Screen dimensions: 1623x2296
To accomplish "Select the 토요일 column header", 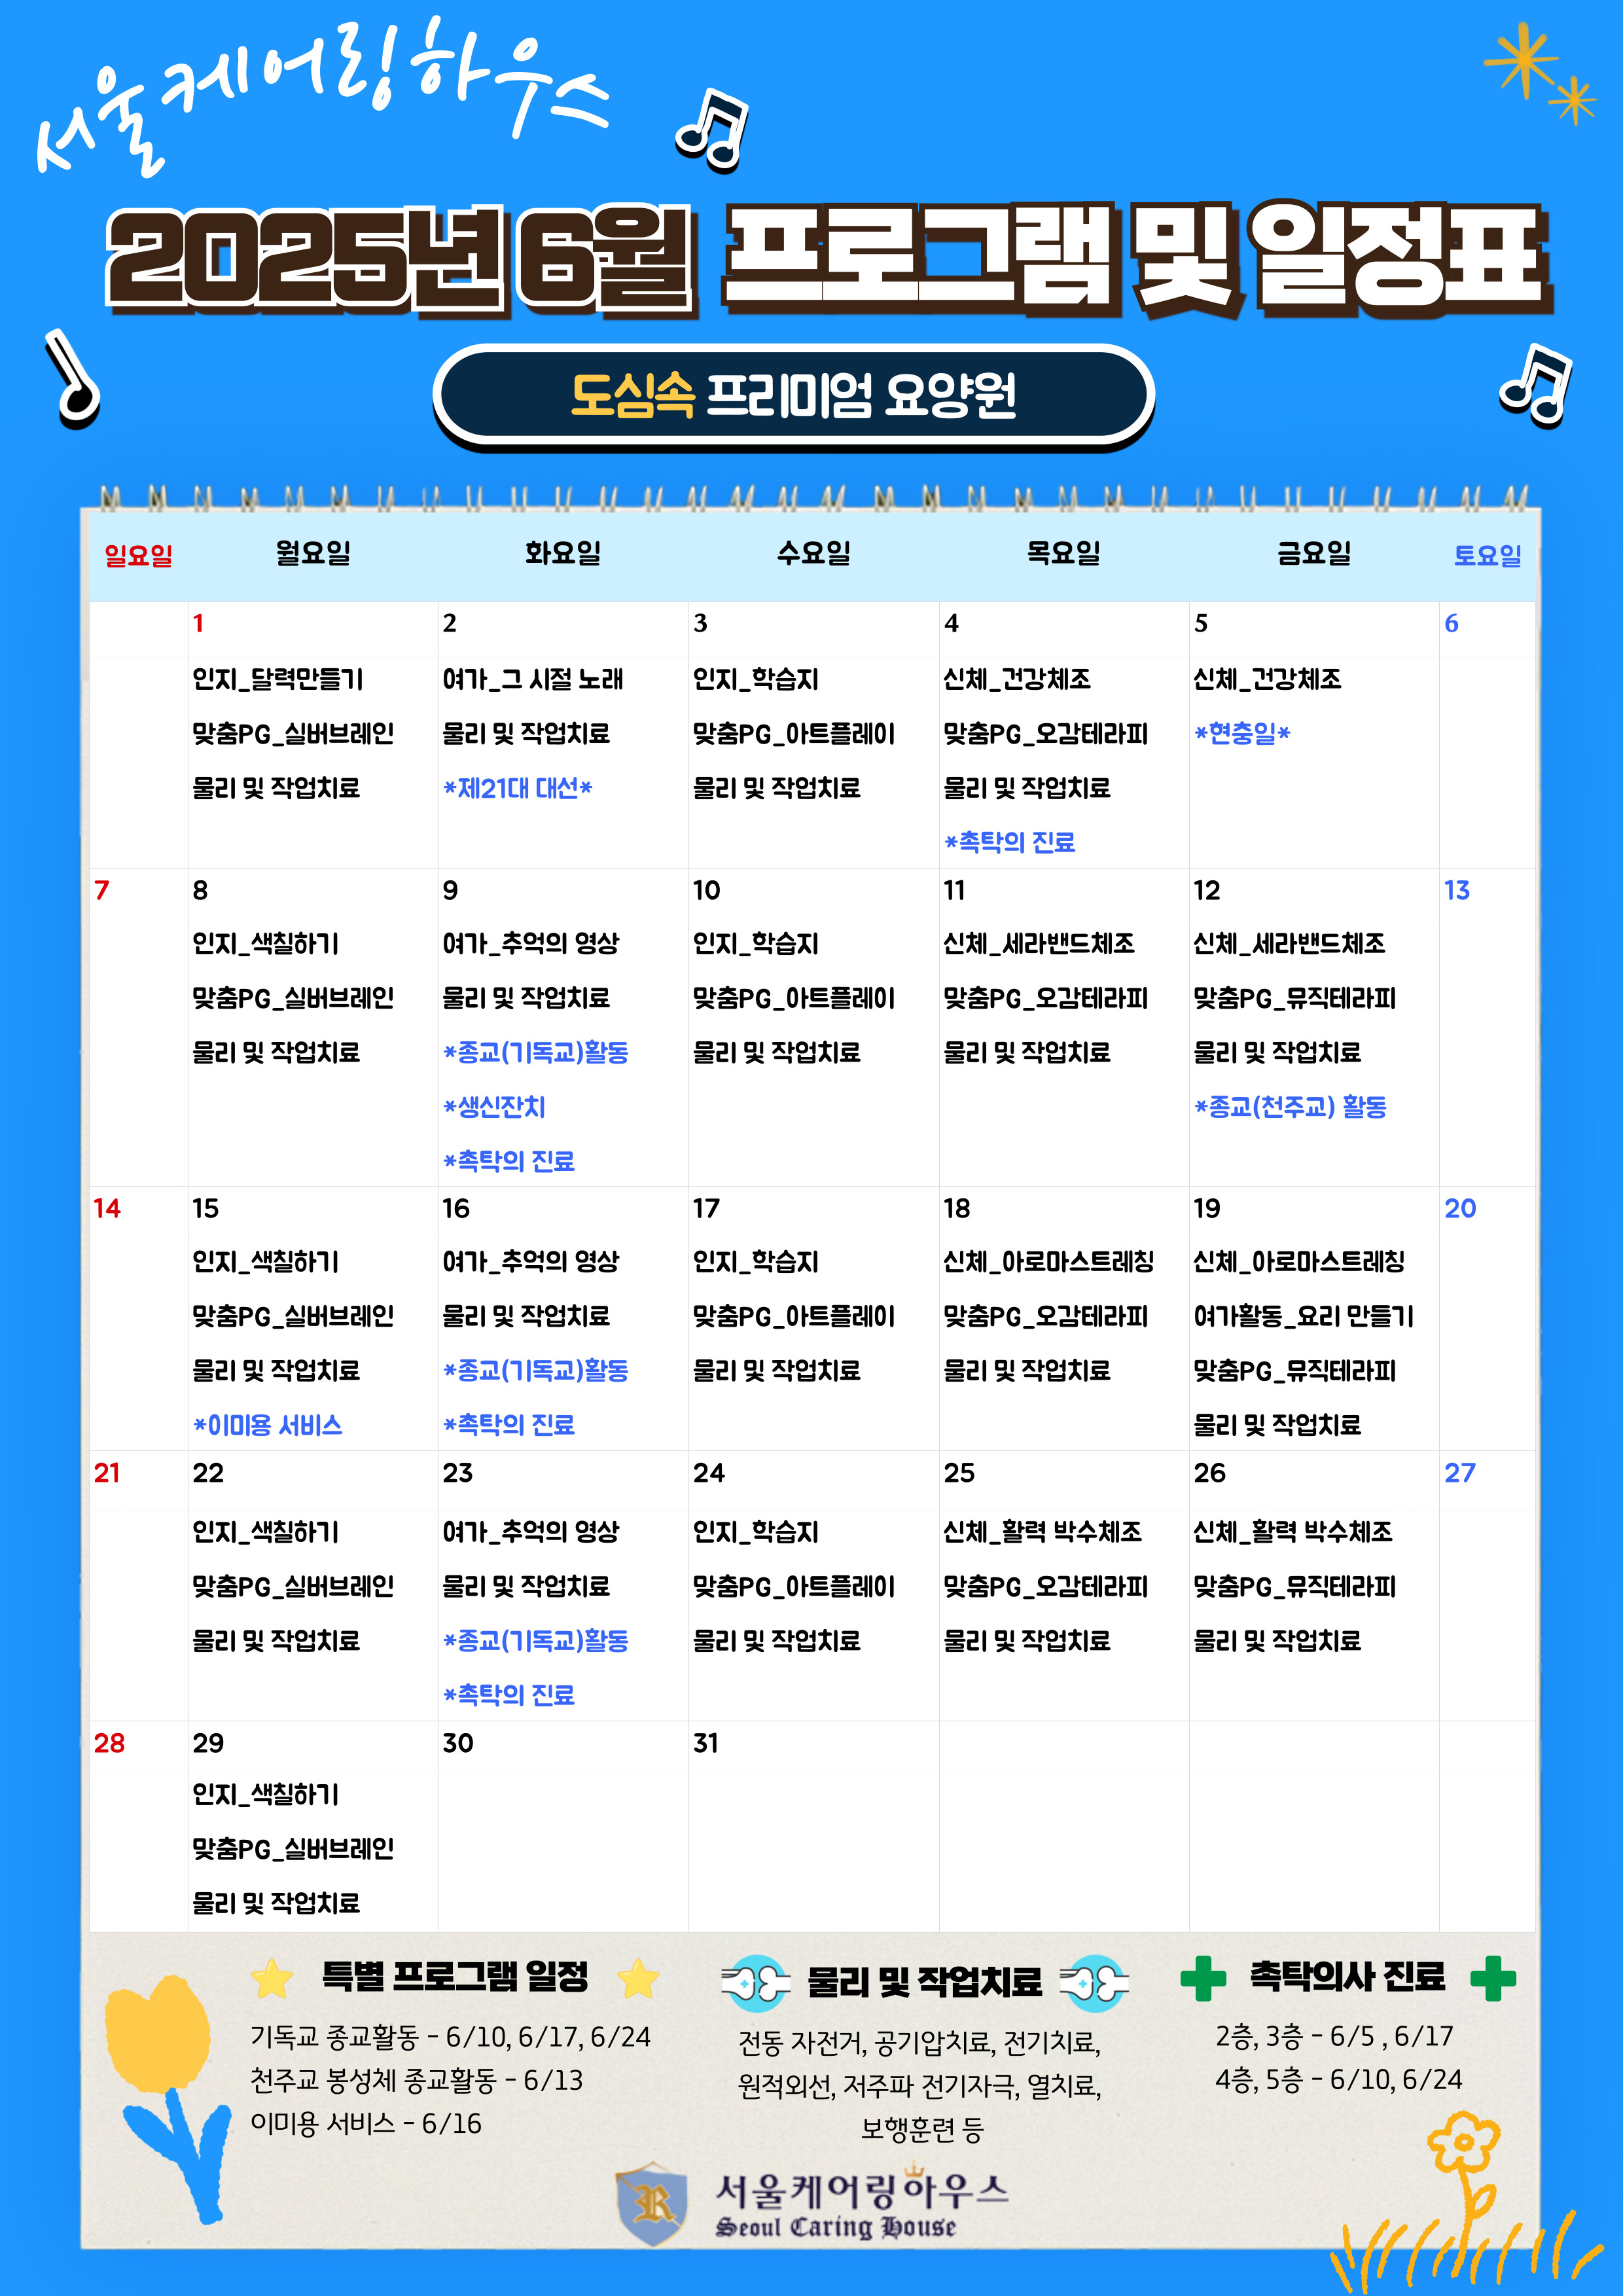I will click(1487, 555).
